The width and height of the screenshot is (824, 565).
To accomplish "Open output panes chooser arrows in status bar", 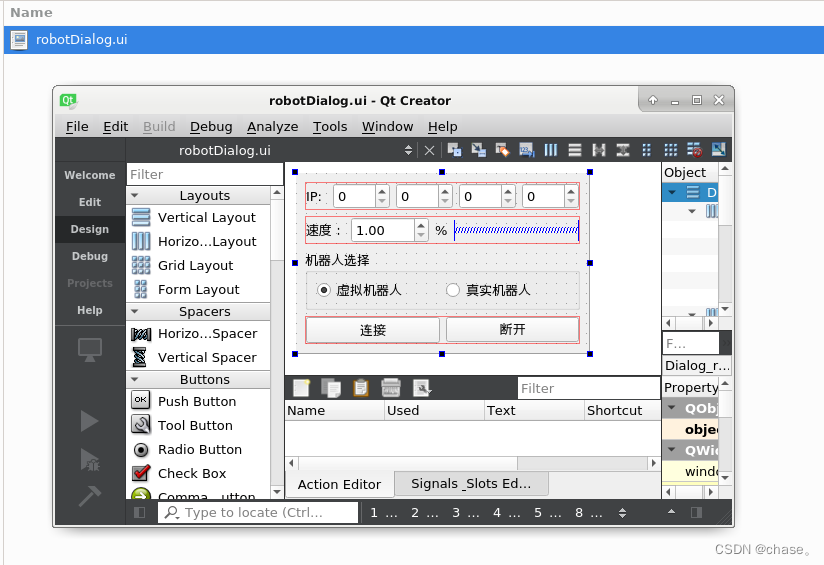I will [x=622, y=513].
